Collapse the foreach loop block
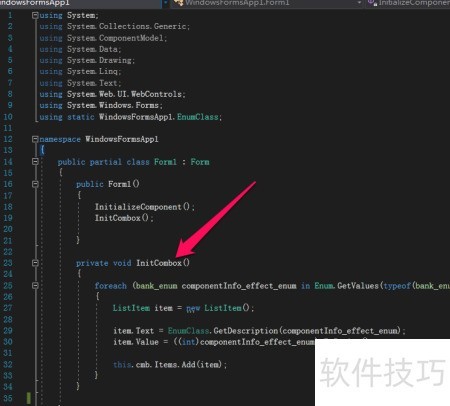This screenshot has width=450, height=406. [35, 286]
